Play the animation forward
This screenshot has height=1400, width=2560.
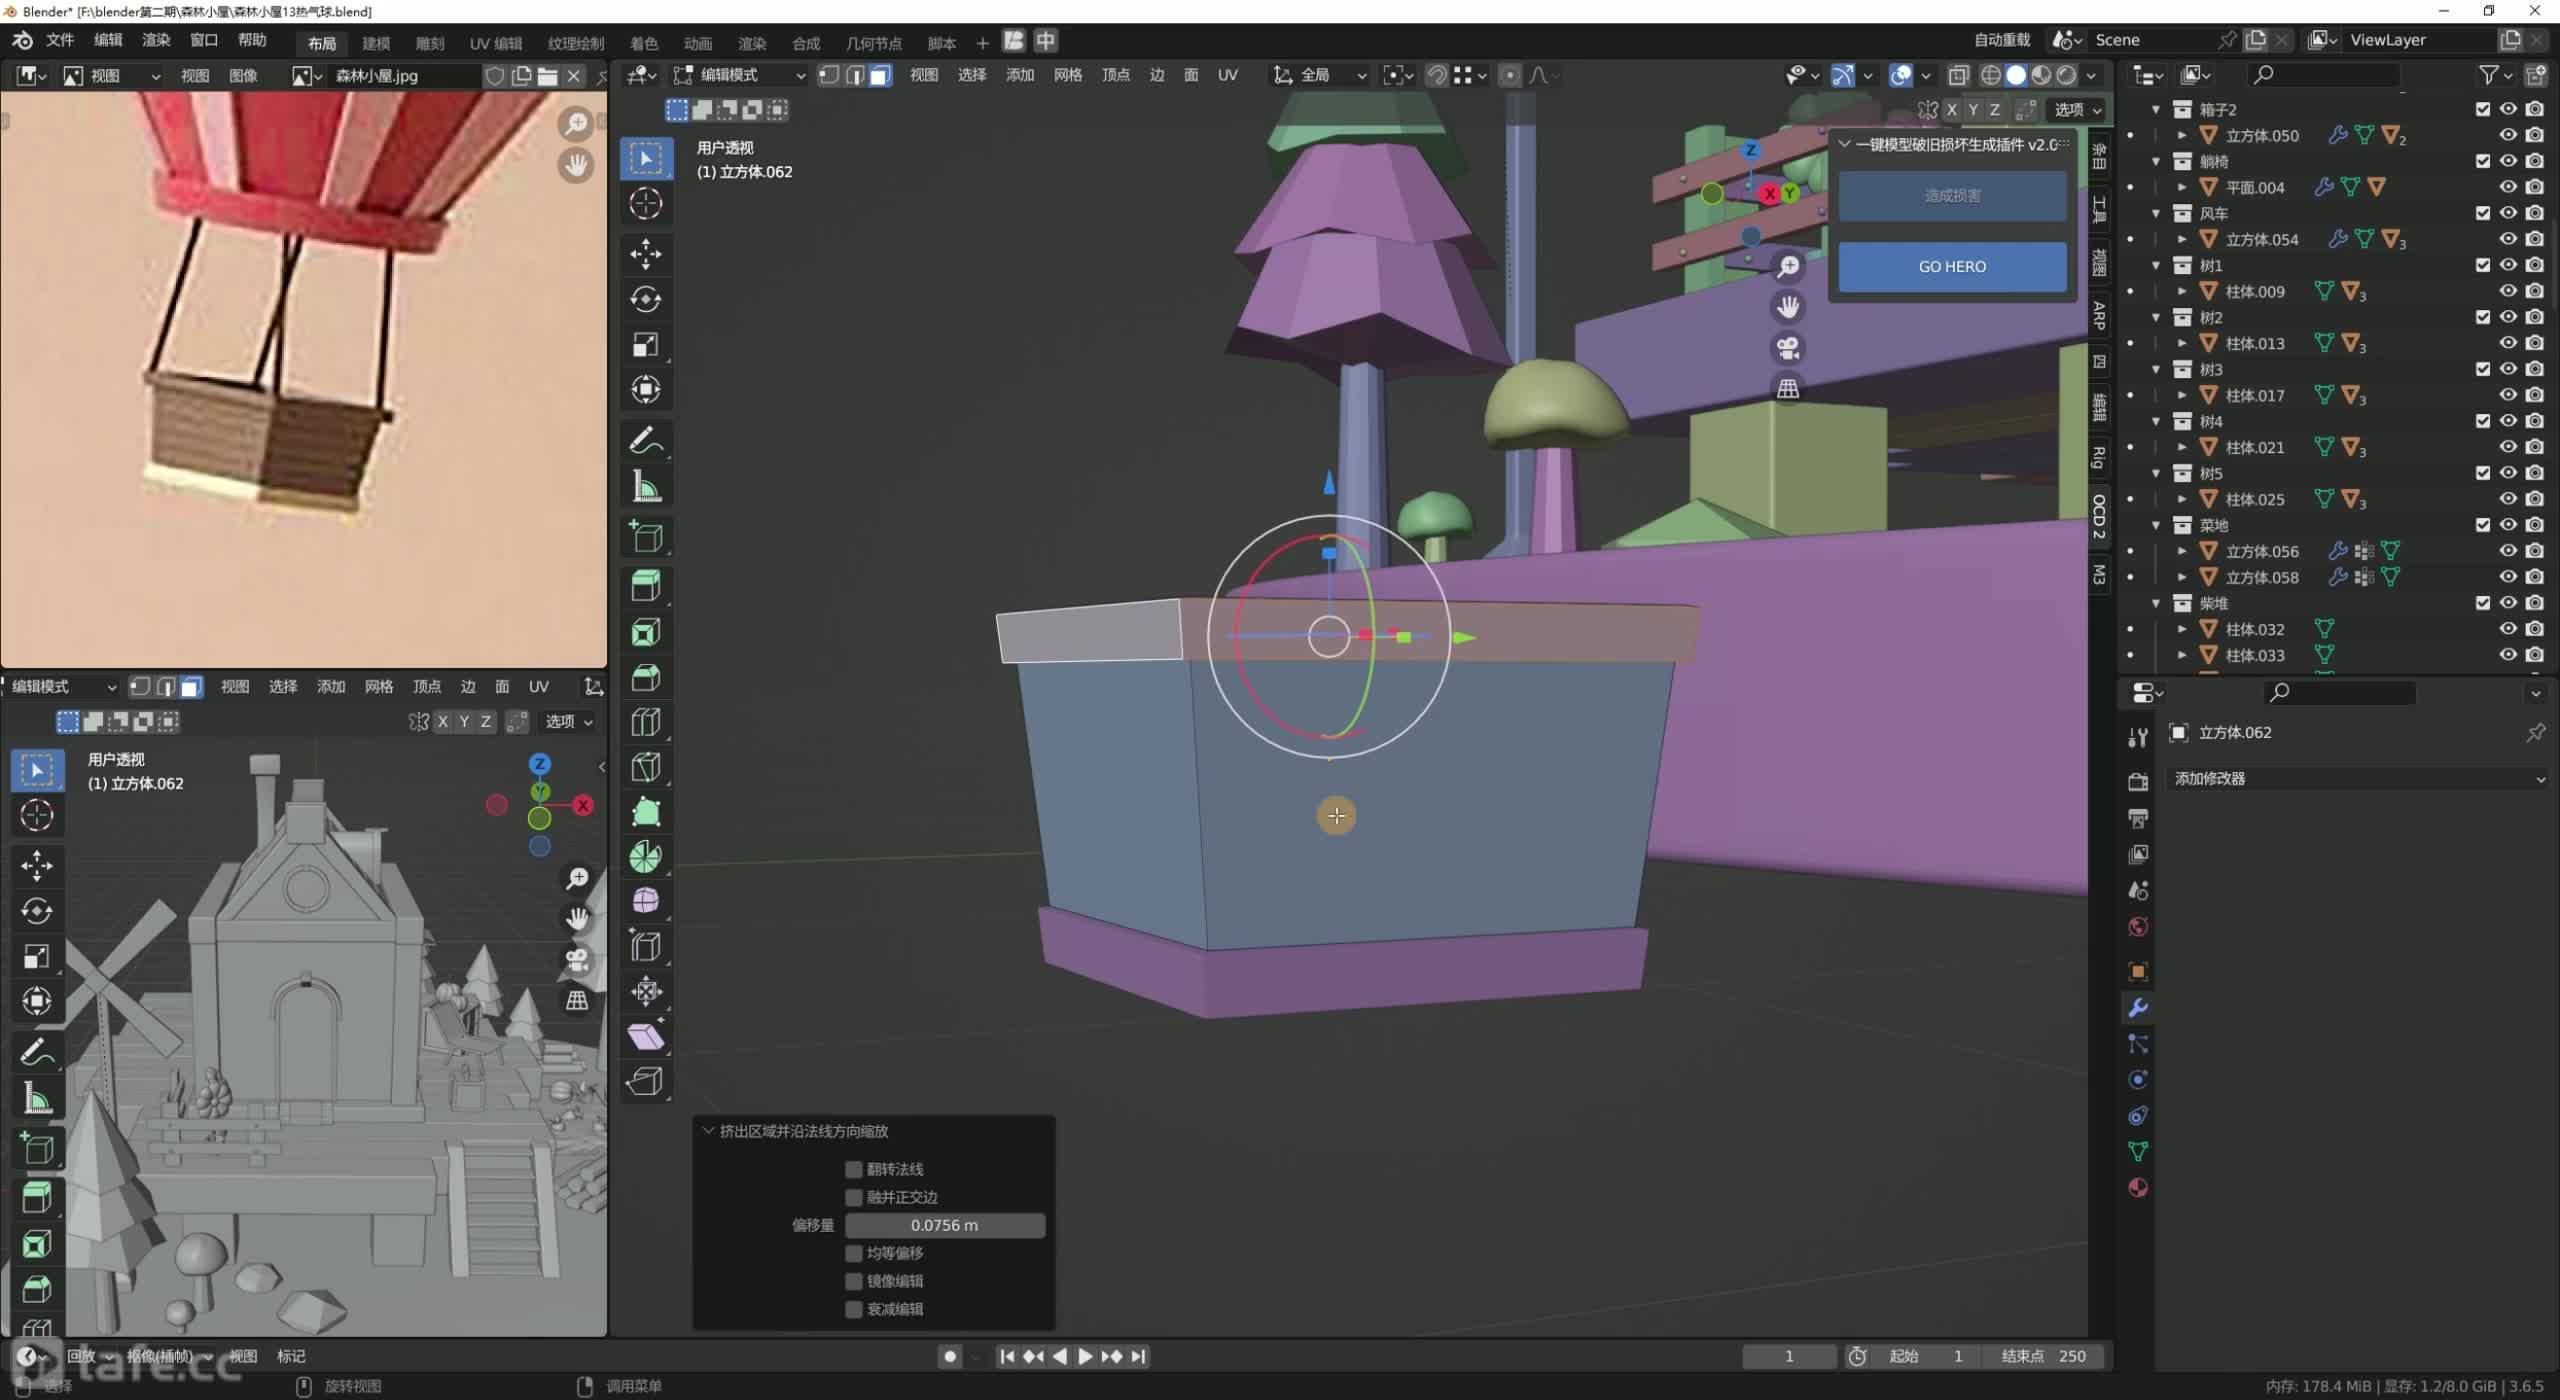coord(1085,1357)
